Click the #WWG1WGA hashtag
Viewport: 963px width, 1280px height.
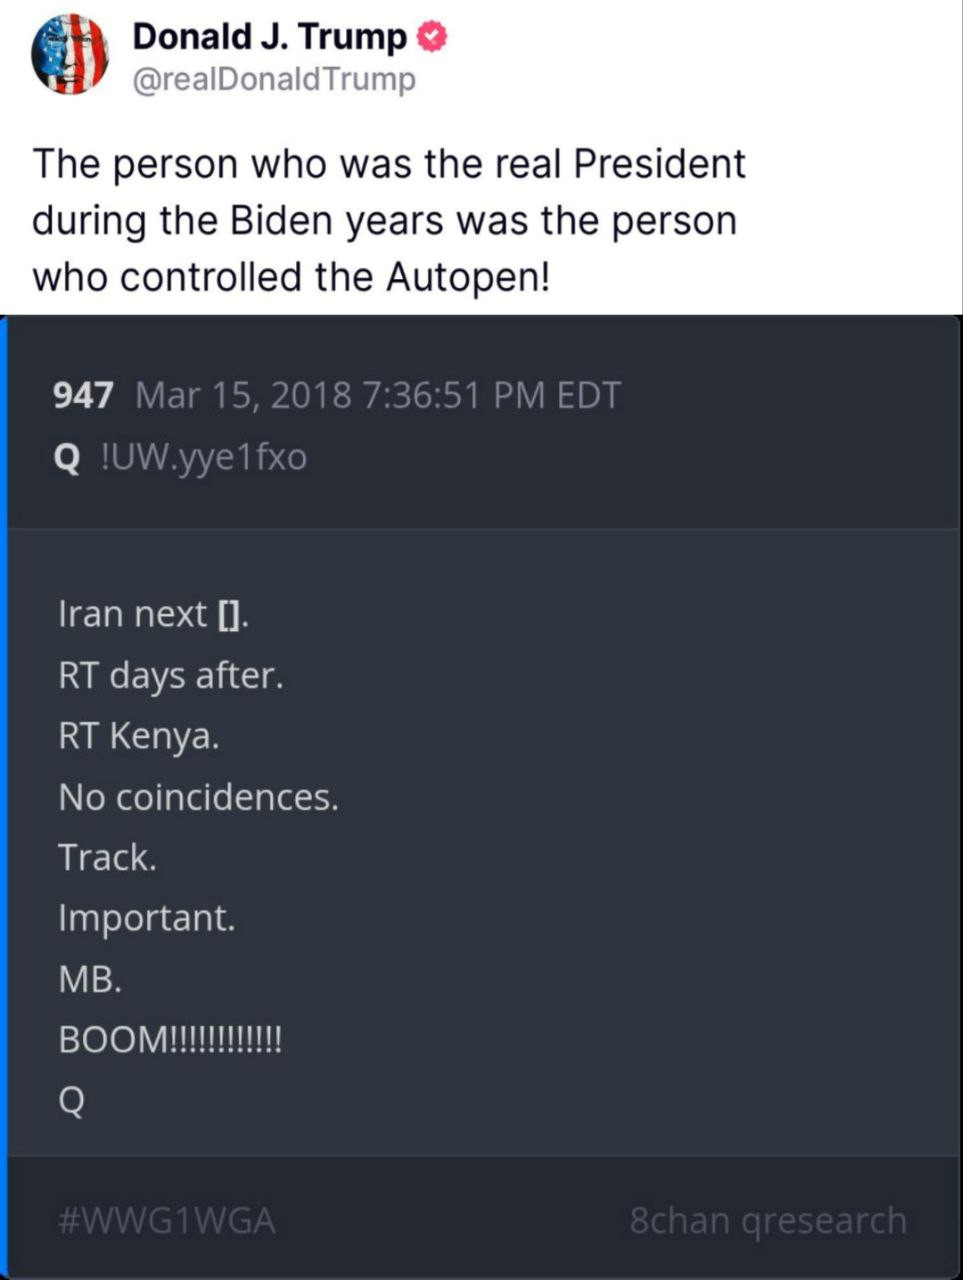pyautogui.click(x=167, y=1220)
